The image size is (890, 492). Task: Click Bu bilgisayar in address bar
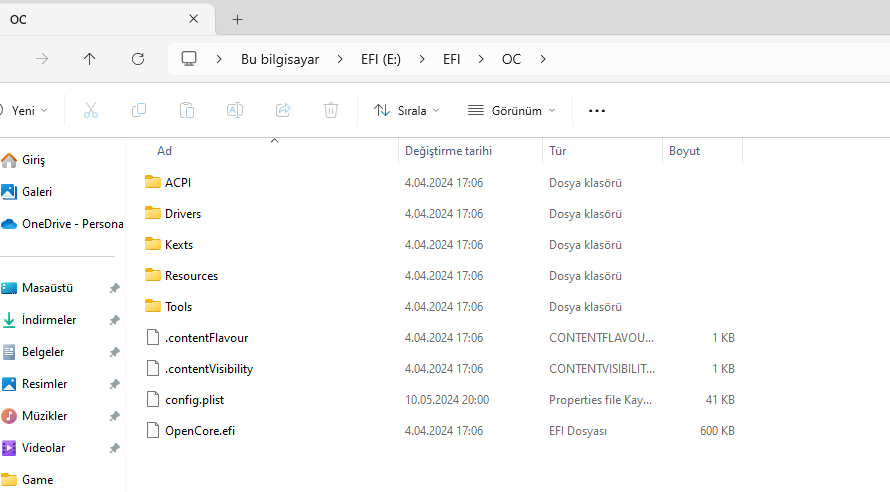coord(280,59)
